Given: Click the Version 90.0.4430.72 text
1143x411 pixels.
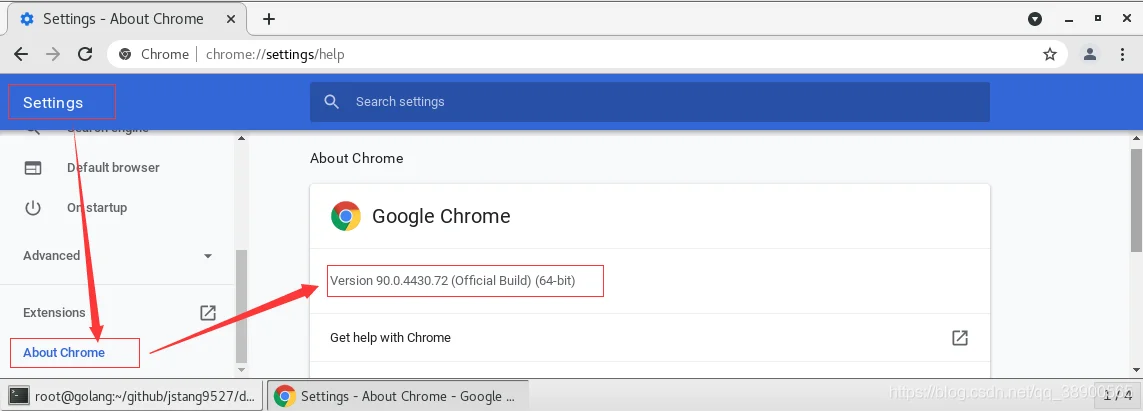Looking at the screenshot, I should 453,281.
